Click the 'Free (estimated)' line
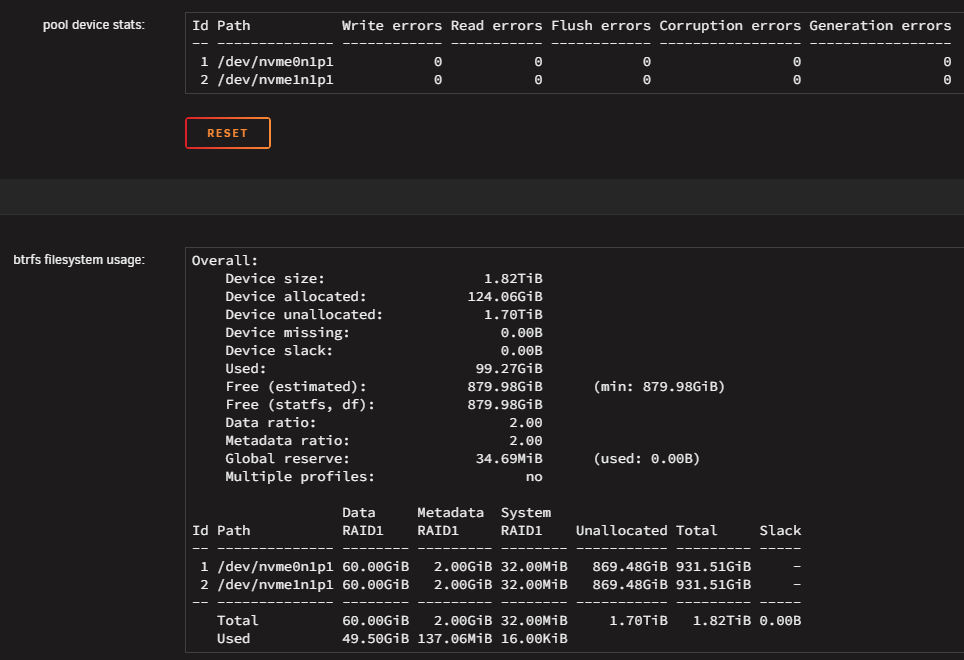 tap(475, 387)
